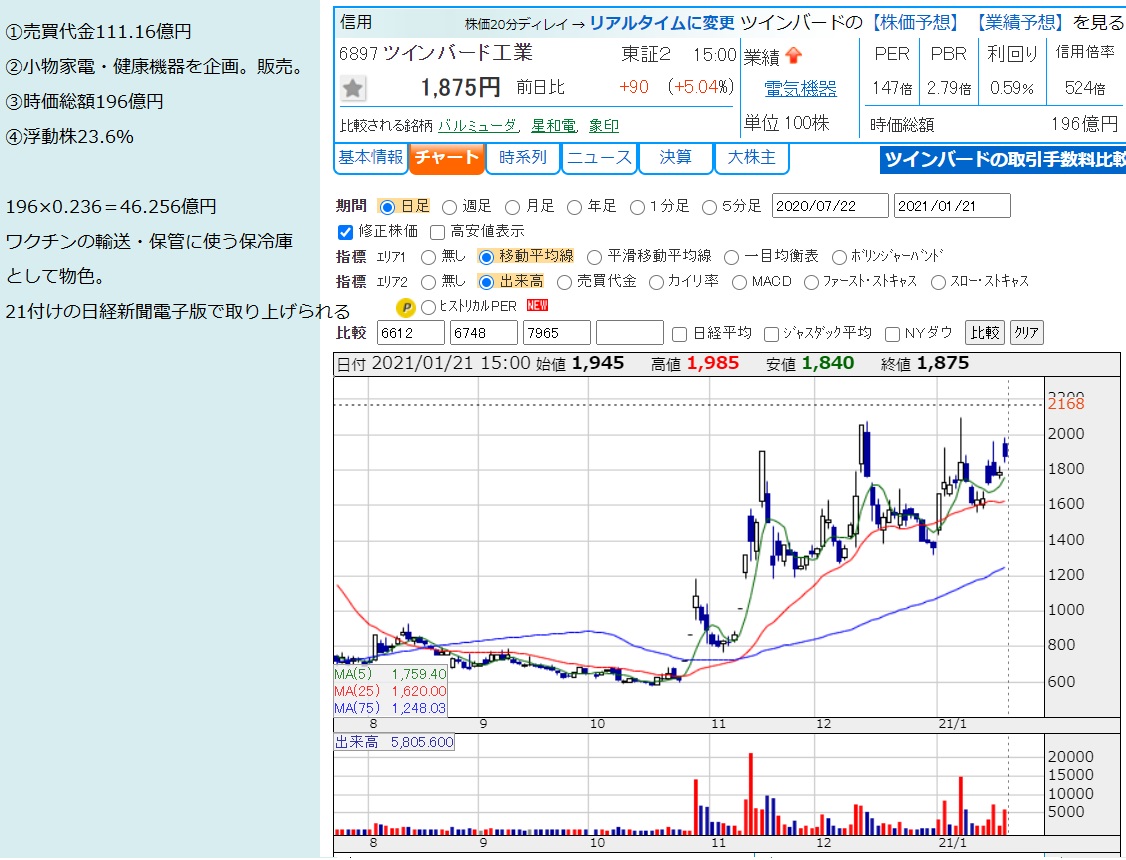Viewport: 1126px width, 860px height.
Task: Open the 星和電 comparison stock link
Action: (x=553, y=126)
